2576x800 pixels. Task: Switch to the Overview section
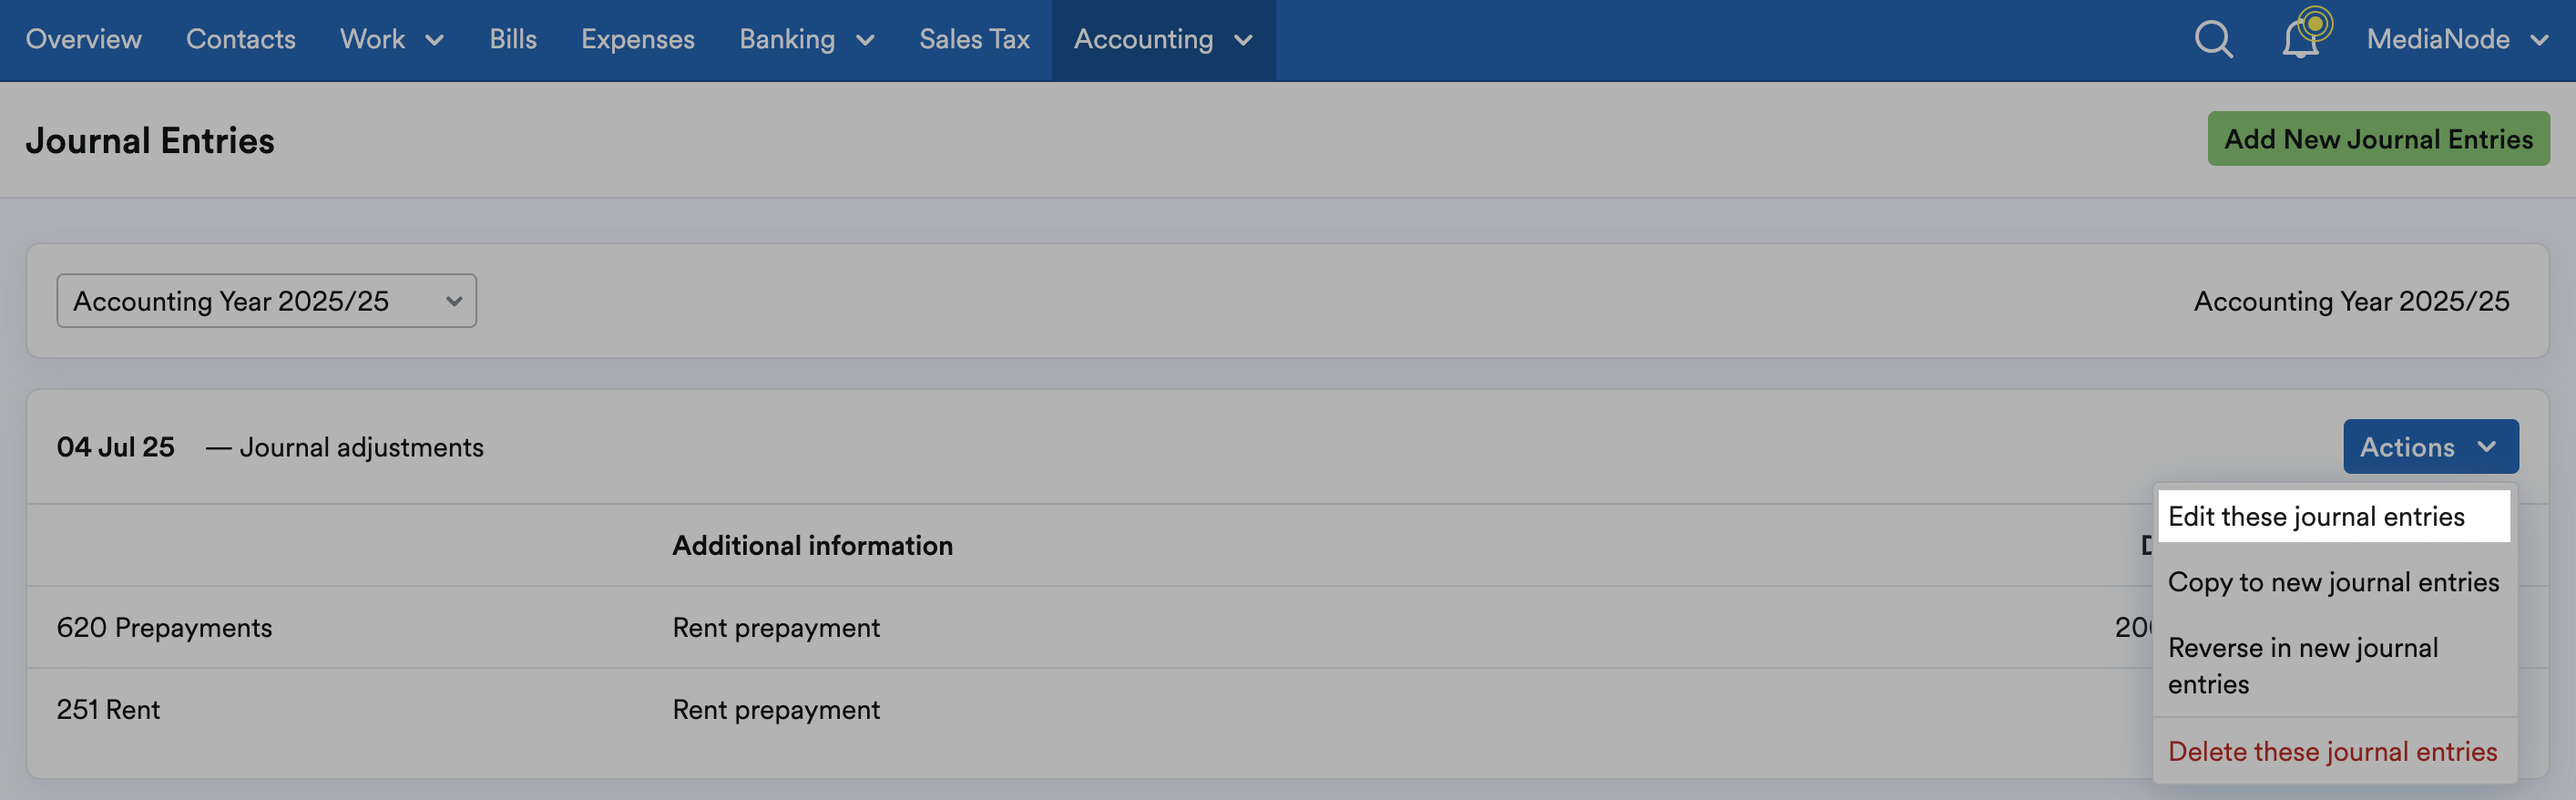pos(83,40)
